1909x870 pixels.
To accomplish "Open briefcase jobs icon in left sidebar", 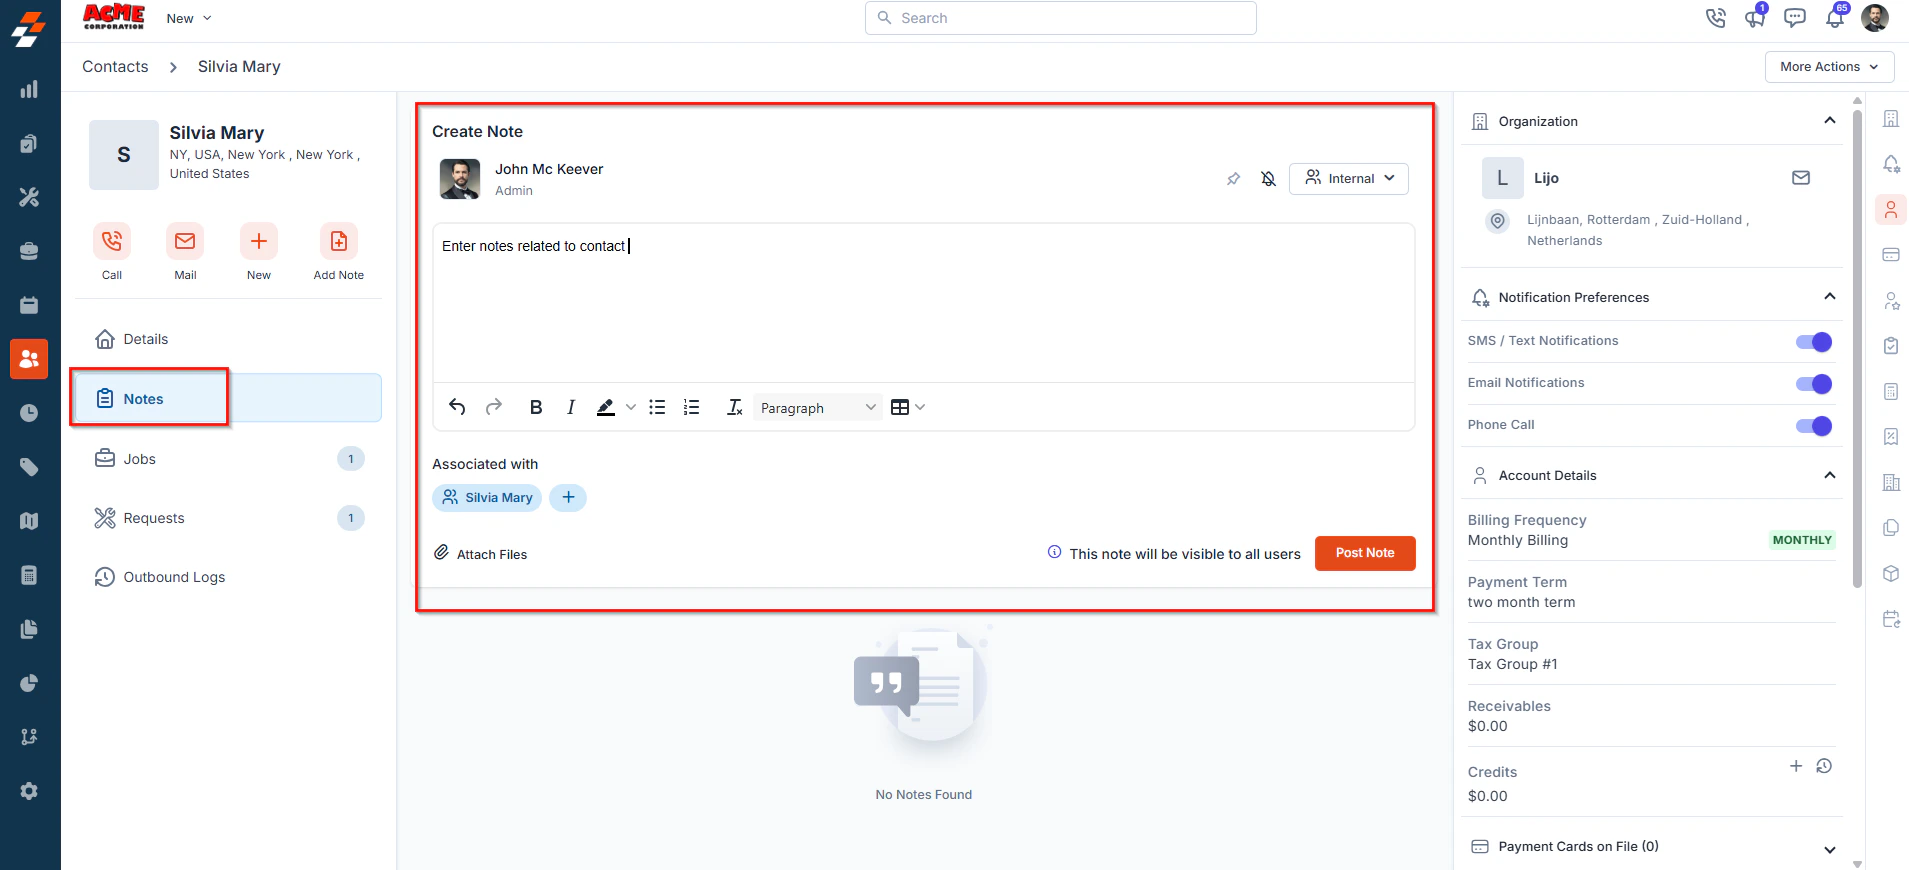I will click(29, 251).
